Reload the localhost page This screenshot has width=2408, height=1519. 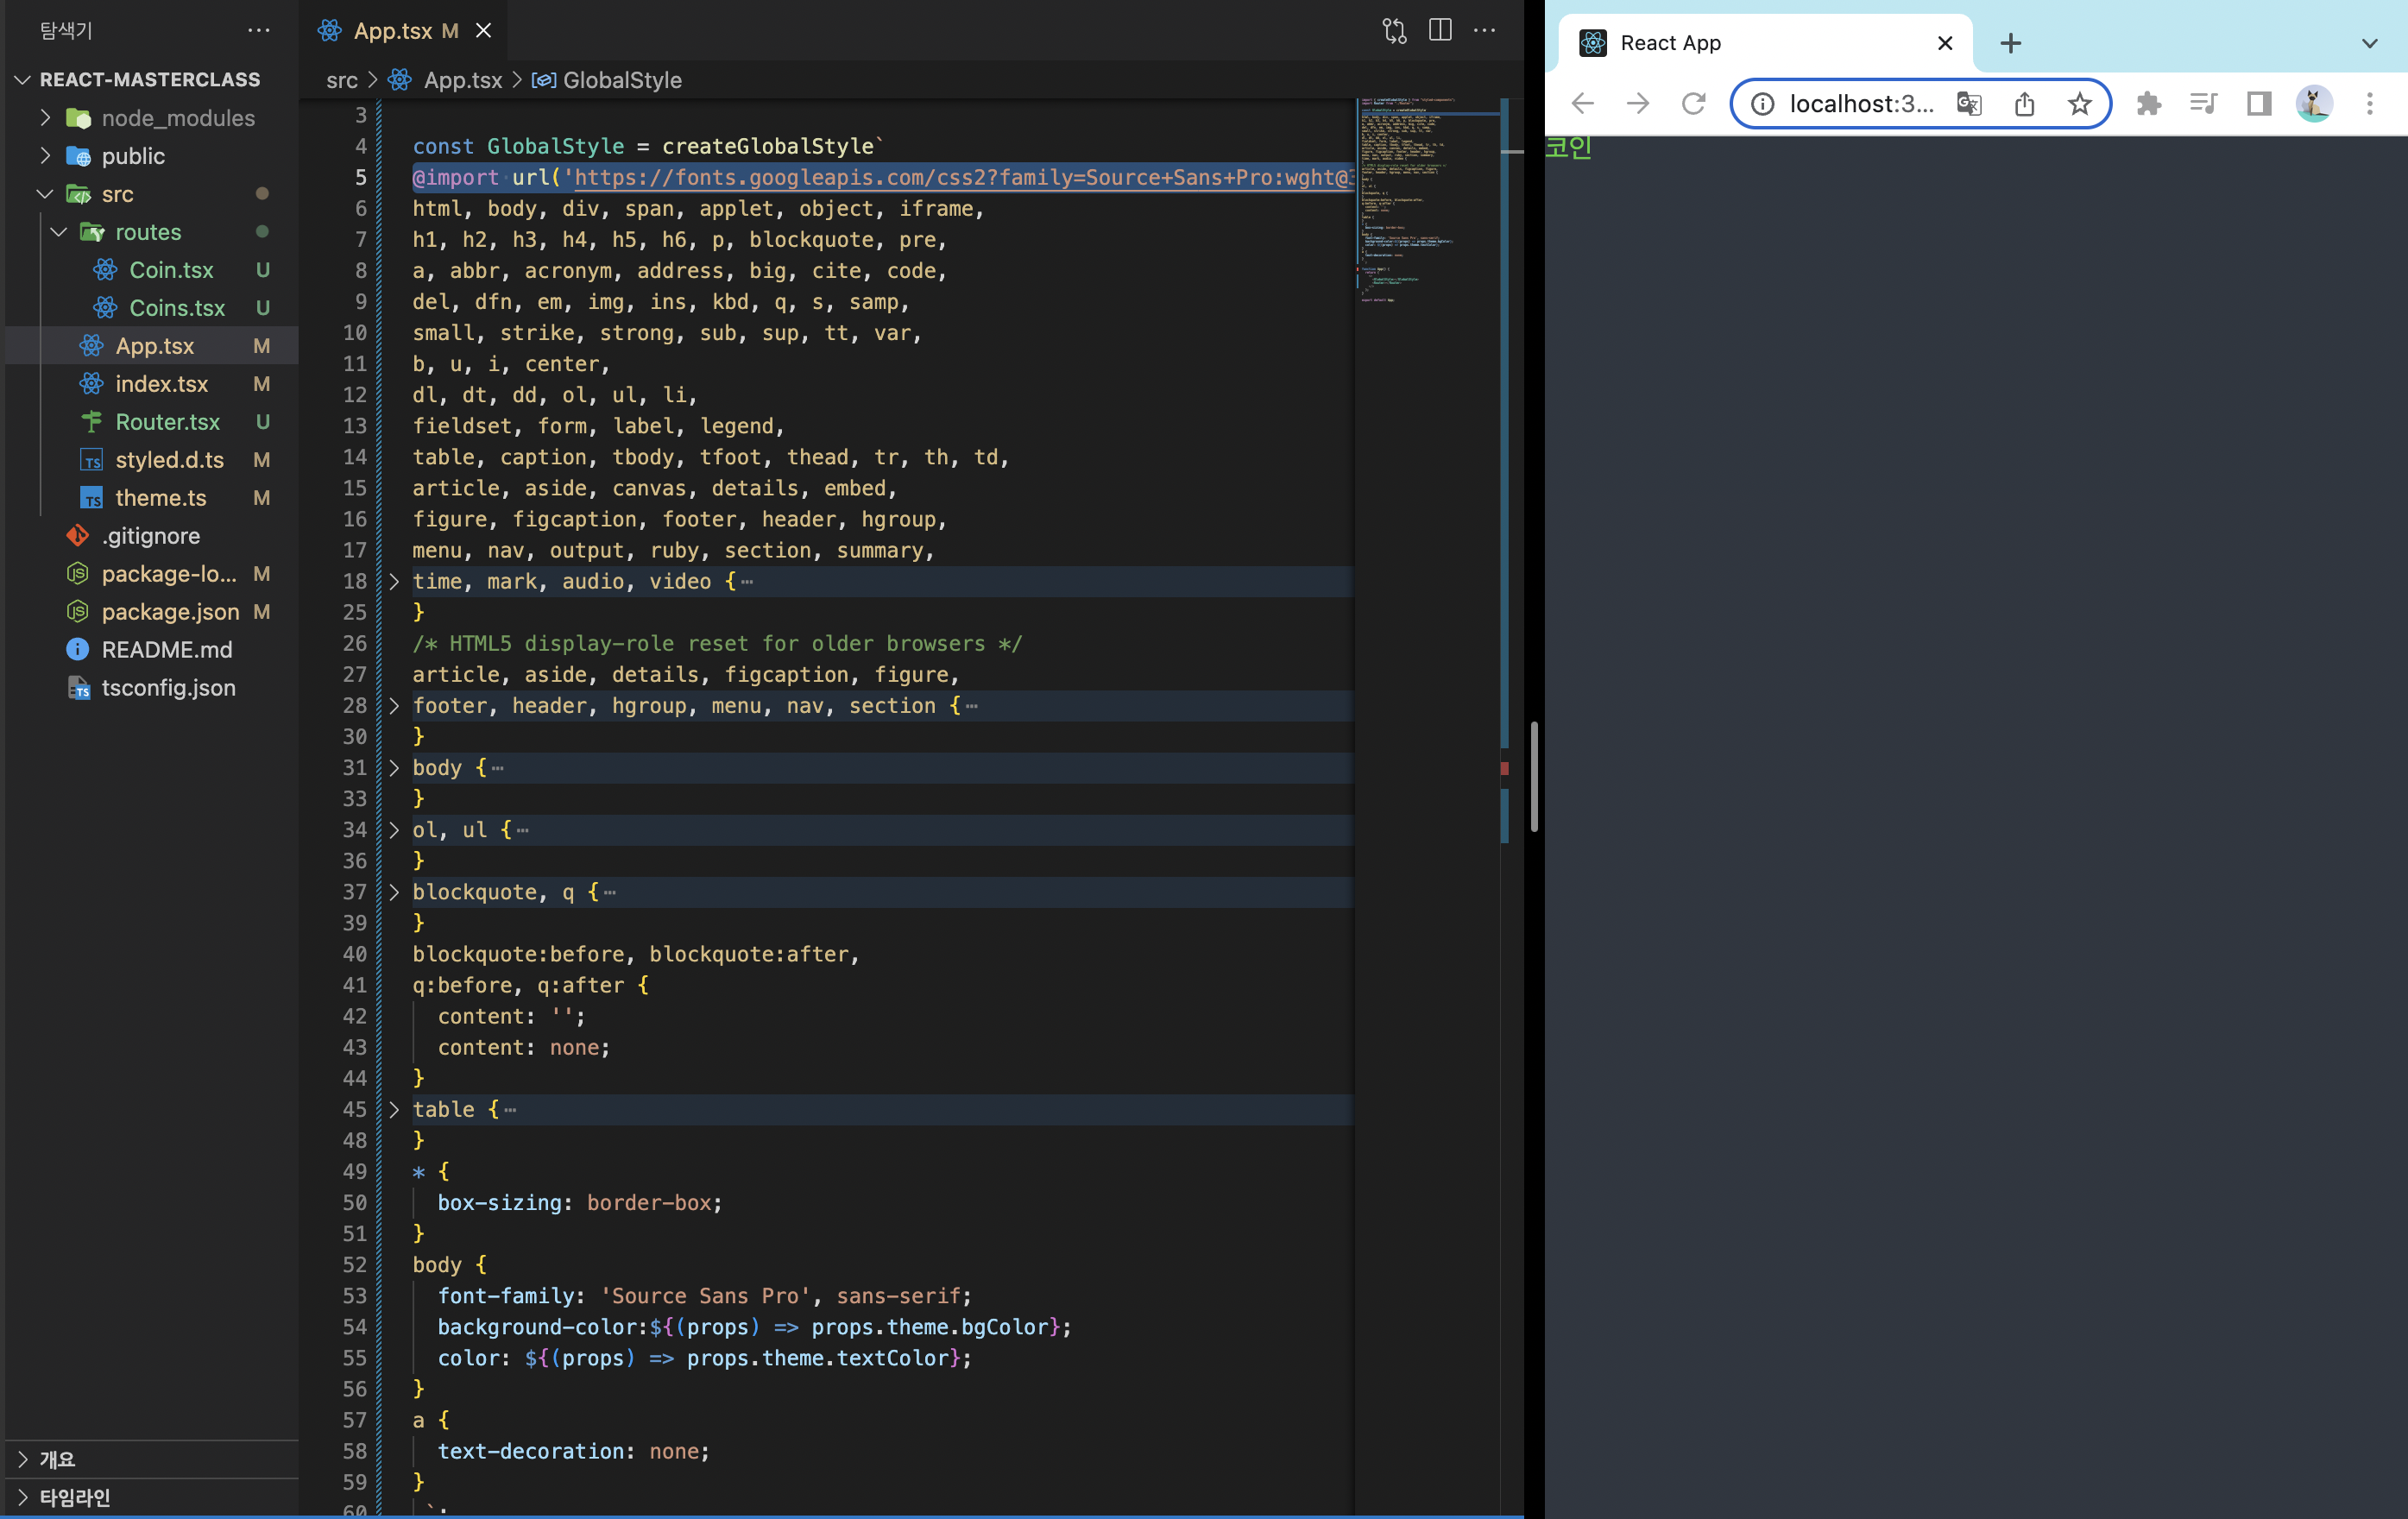(x=1693, y=104)
